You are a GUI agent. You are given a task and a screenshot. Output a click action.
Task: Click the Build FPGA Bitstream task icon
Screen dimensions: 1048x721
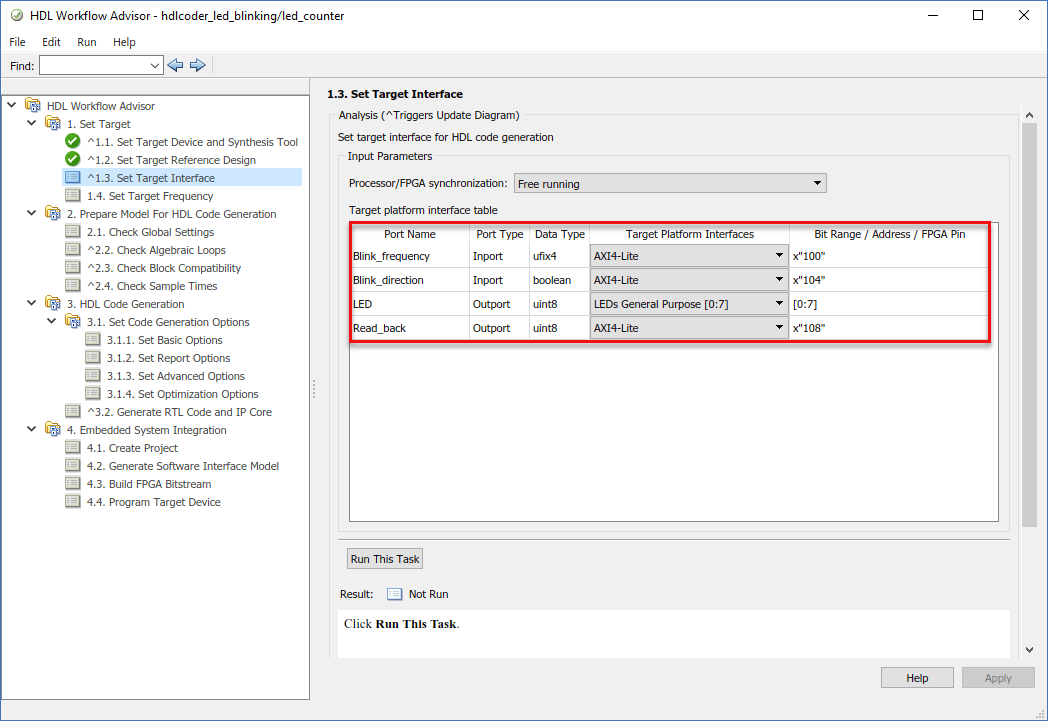72,484
